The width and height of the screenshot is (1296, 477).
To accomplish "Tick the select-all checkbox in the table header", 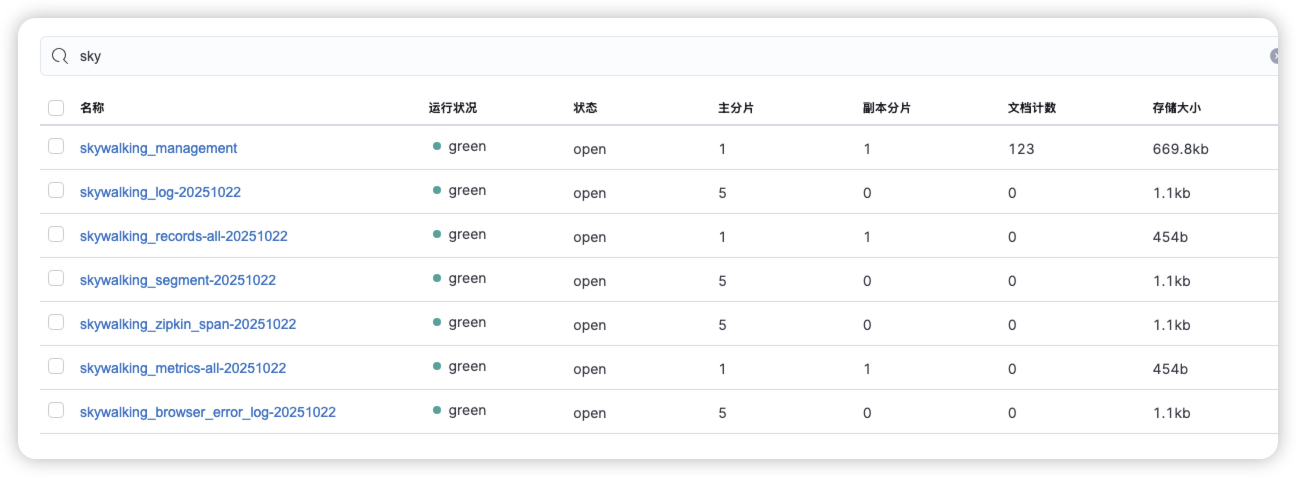I will pyautogui.click(x=56, y=108).
